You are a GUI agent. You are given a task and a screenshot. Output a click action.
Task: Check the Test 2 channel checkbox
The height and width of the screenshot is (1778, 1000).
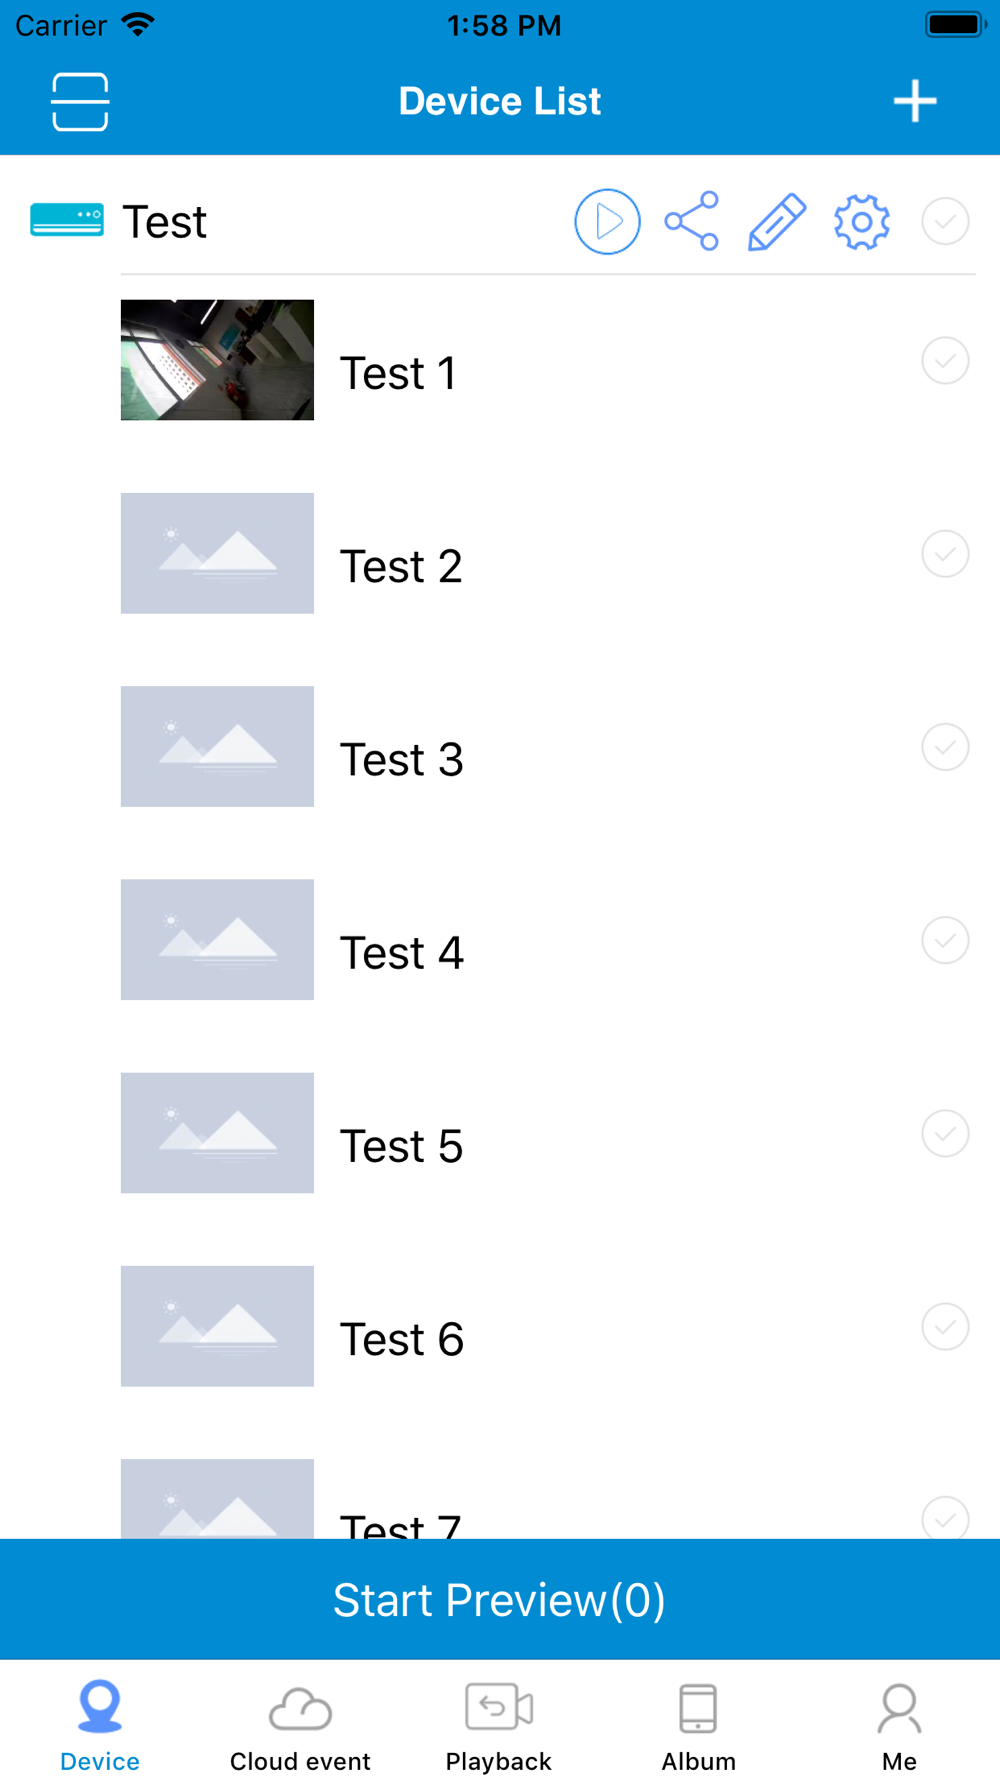[x=945, y=553]
